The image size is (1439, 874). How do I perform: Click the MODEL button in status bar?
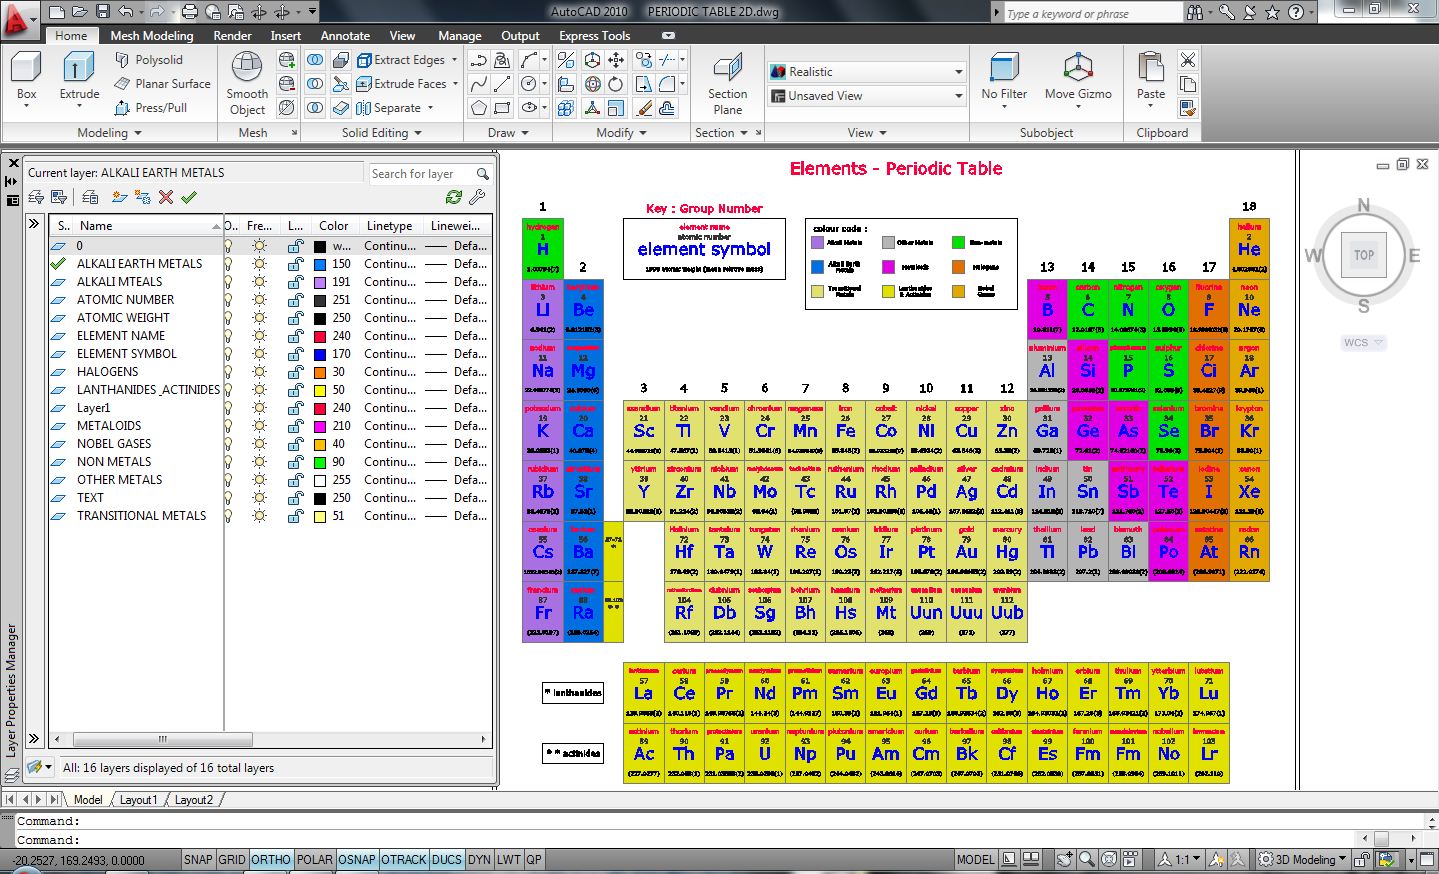pyautogui.click(x=975, y=859)
